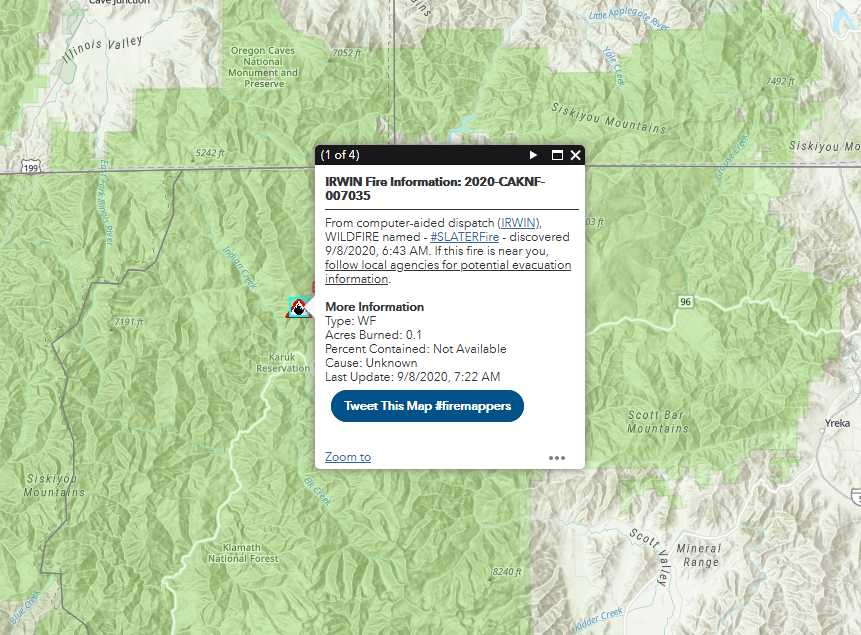861x635 pixels.
Task: Follow local agencies evacuation information link
Action: [448, 271]
